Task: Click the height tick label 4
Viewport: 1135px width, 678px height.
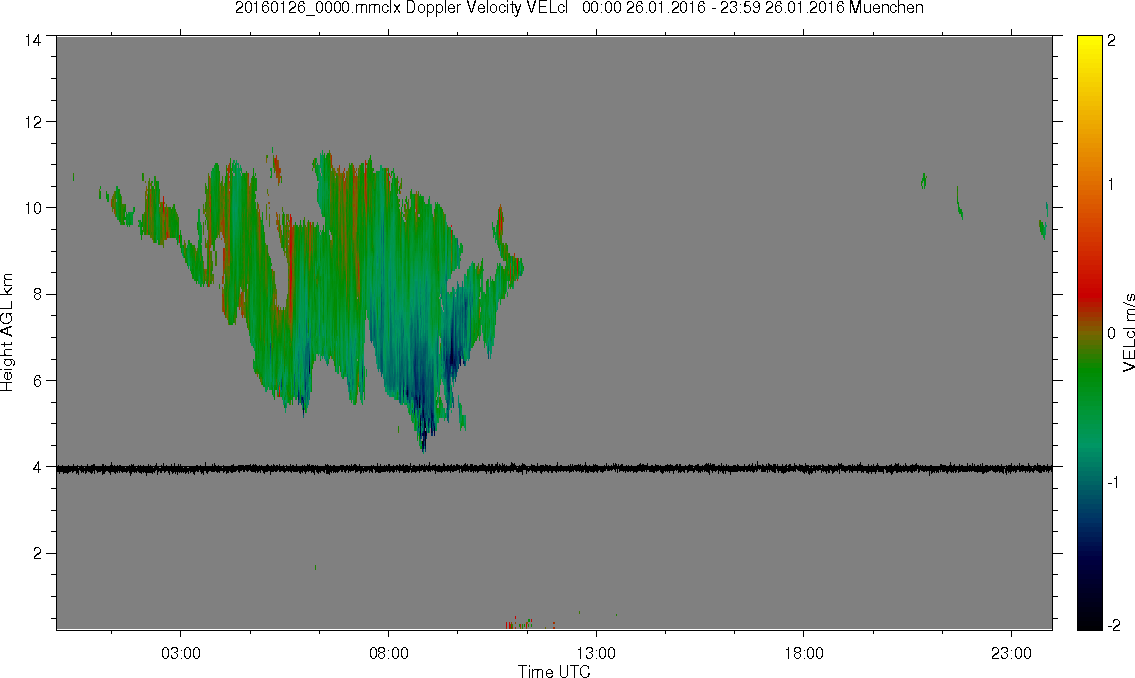Action: [37, 467]
